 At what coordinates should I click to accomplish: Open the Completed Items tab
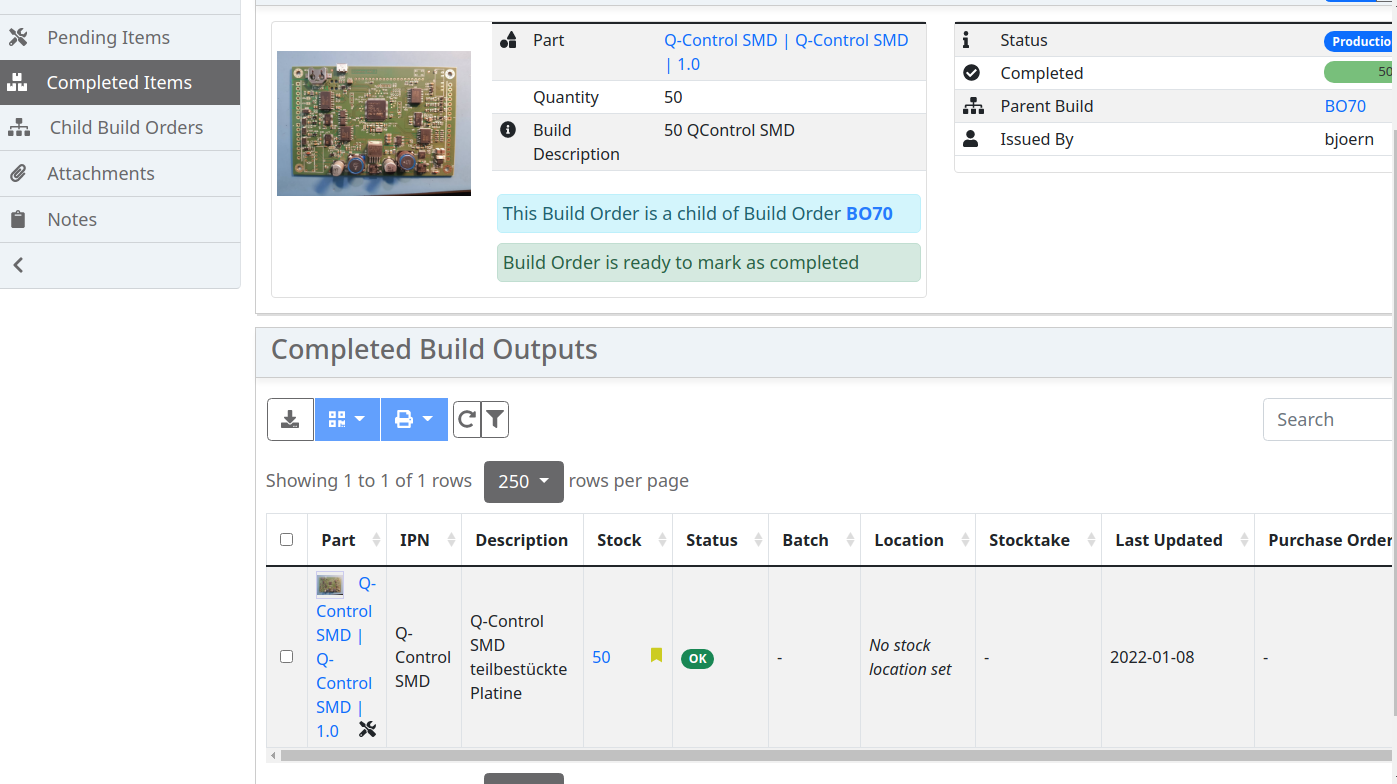click(120, 83)
